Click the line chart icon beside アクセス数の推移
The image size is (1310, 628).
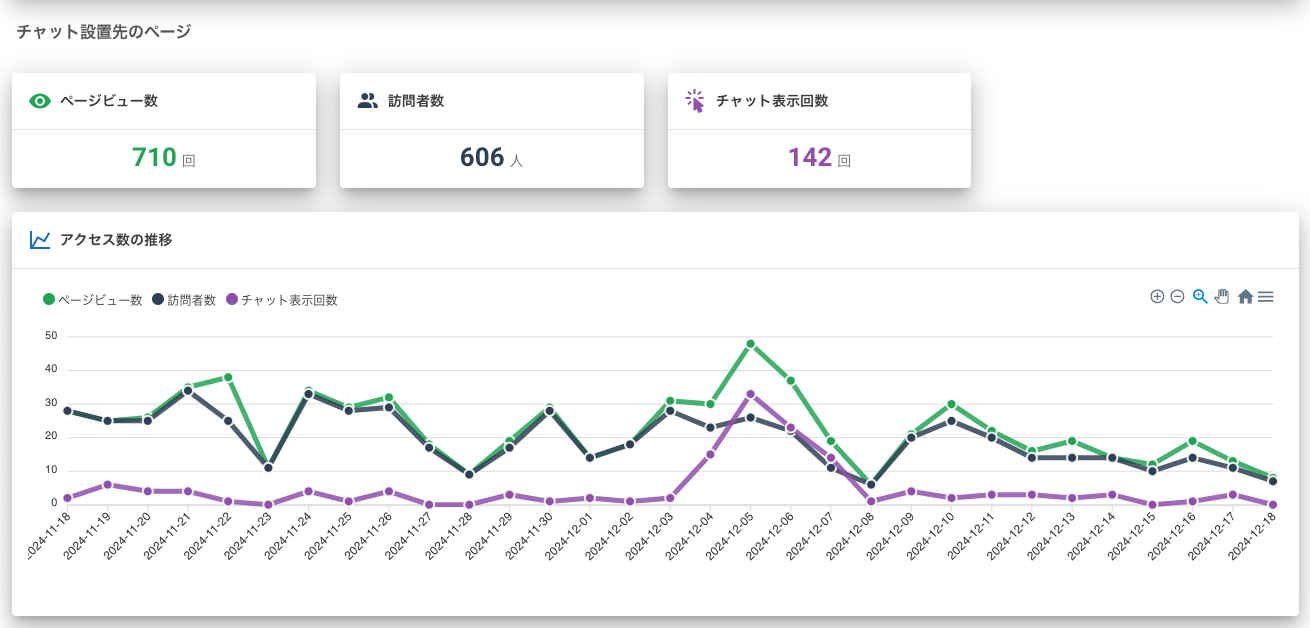coord(40,240)
